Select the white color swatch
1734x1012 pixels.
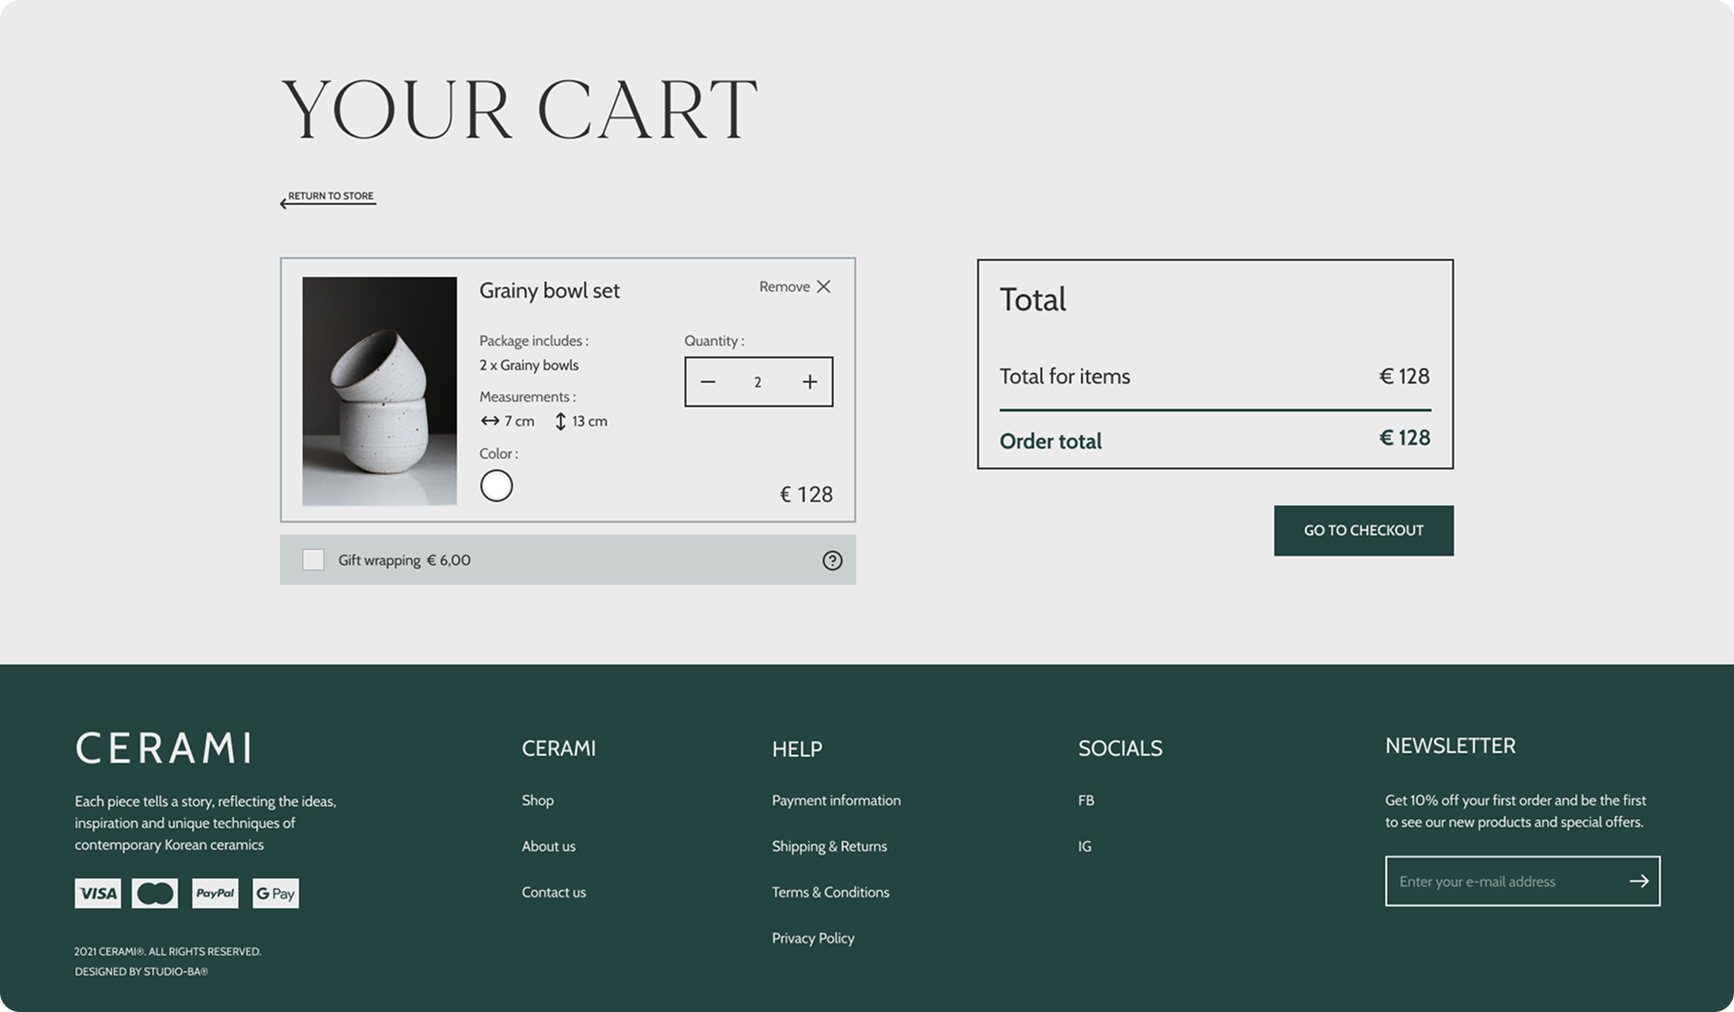(x=496, y=486)
